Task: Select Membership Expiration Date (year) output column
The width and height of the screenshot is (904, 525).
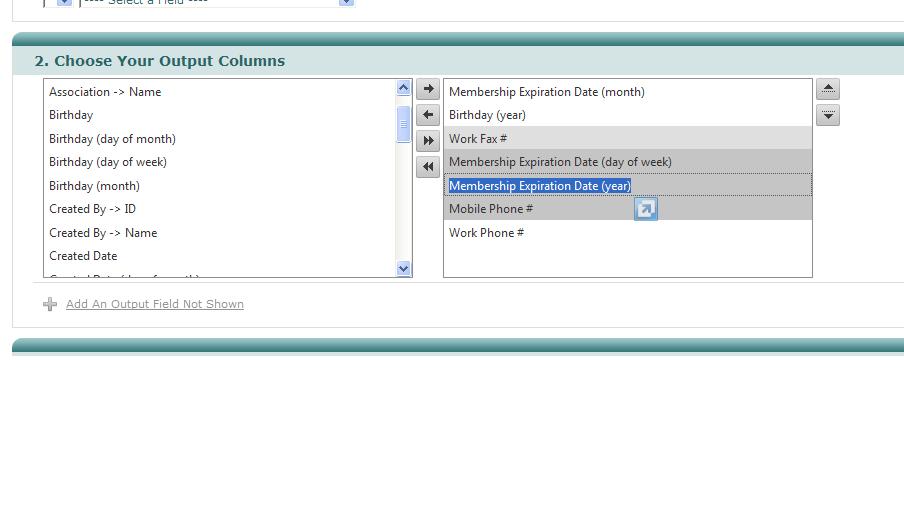Action: pyautogui.click(x=628, y=186)
